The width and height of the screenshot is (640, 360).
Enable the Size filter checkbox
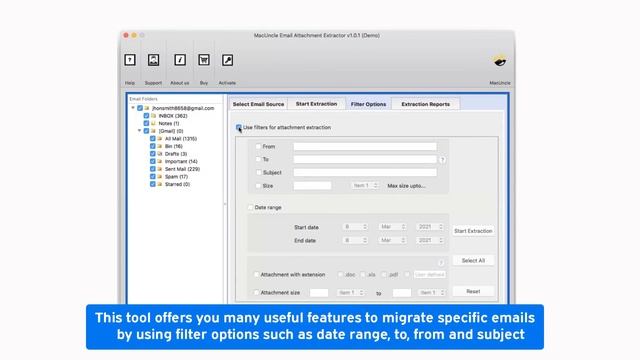tap(258, 186)
